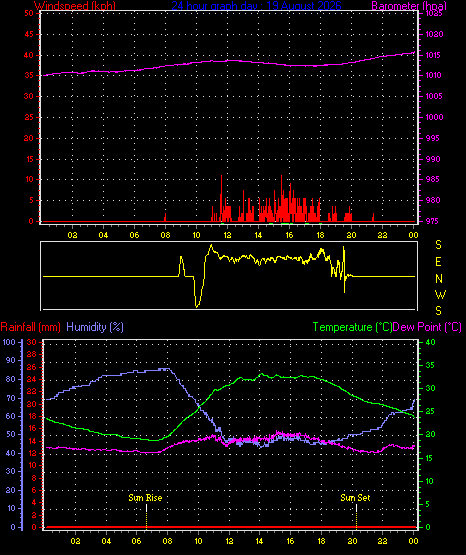Click the "16" hour label under the temperature graph
The height and width of the screenshot is (555, 466).
pos(290,541)
